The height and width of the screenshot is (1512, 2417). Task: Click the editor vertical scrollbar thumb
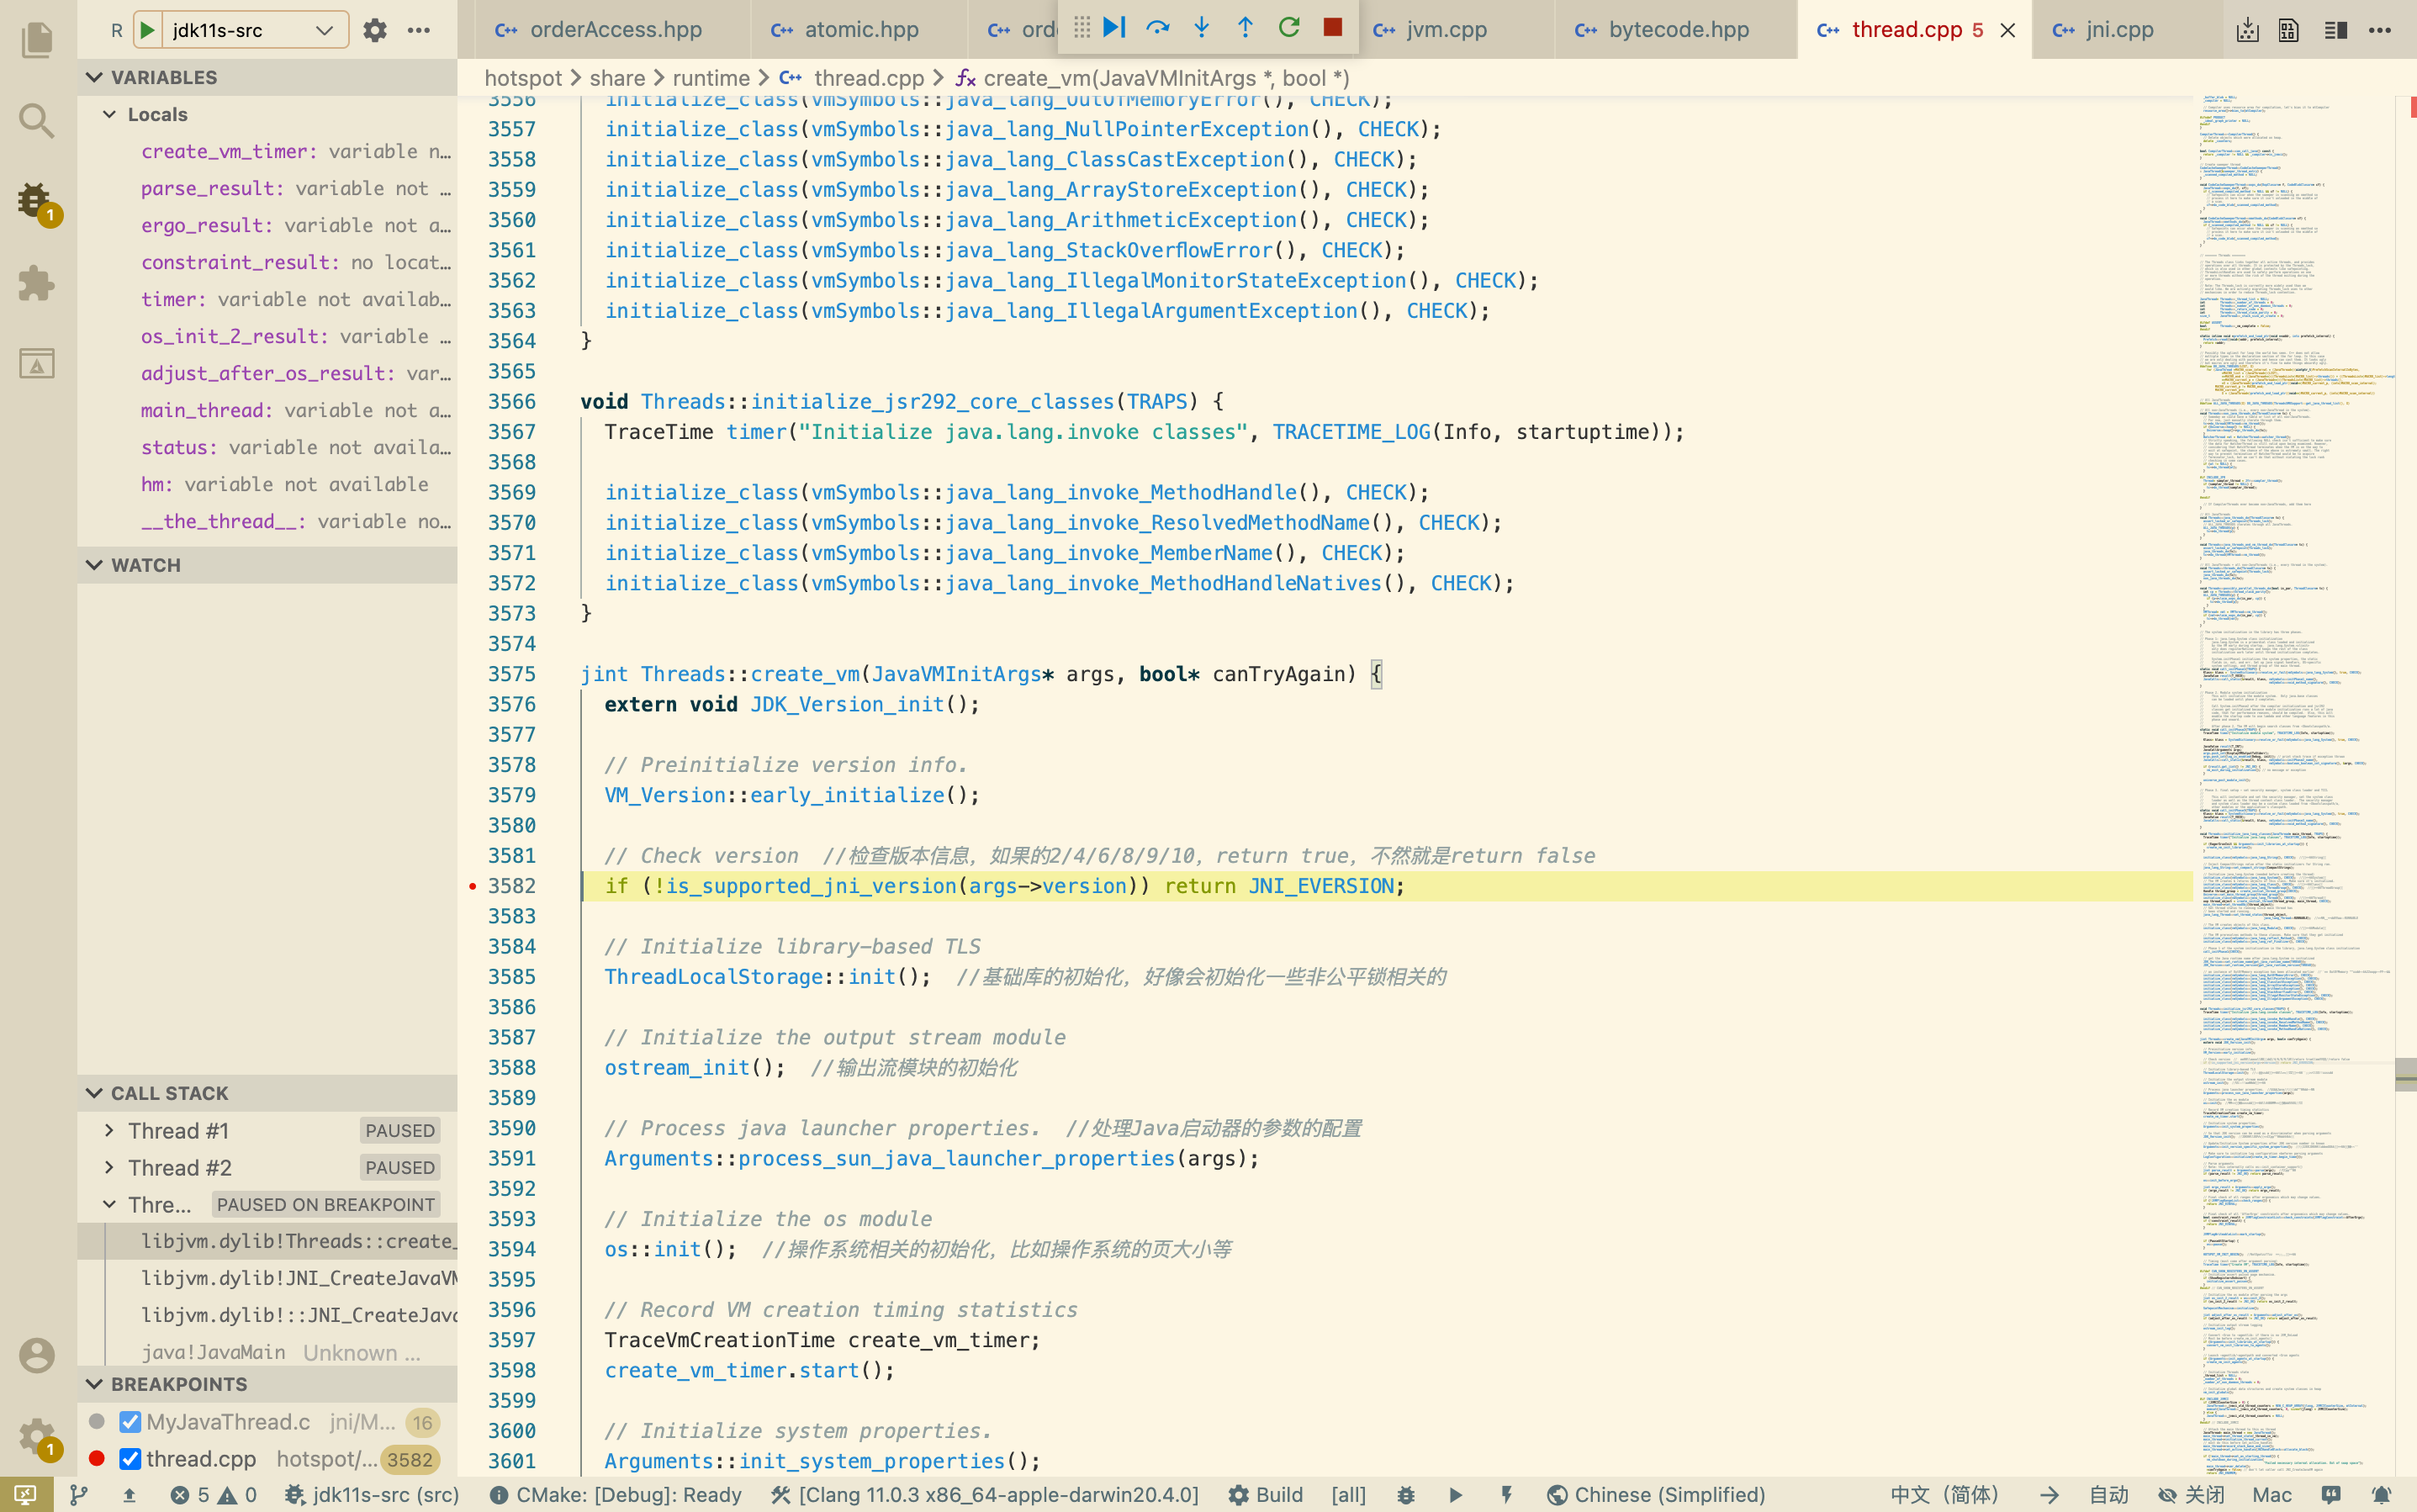pyautogui.click(x=2406, y=1075)
